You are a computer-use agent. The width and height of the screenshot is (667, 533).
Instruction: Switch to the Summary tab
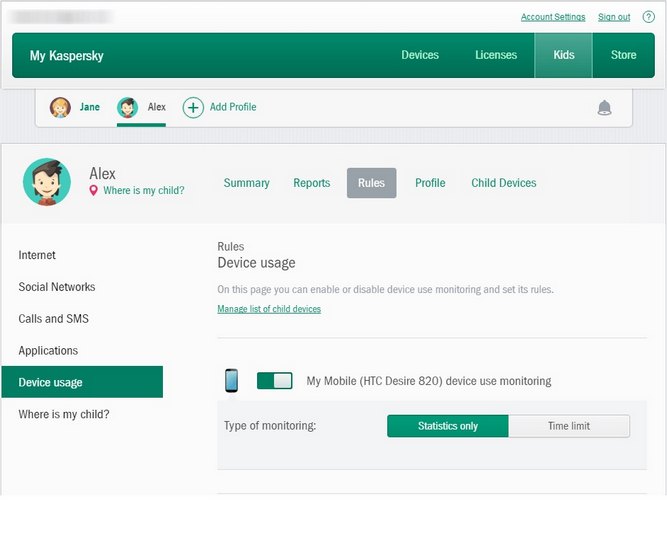247,183
